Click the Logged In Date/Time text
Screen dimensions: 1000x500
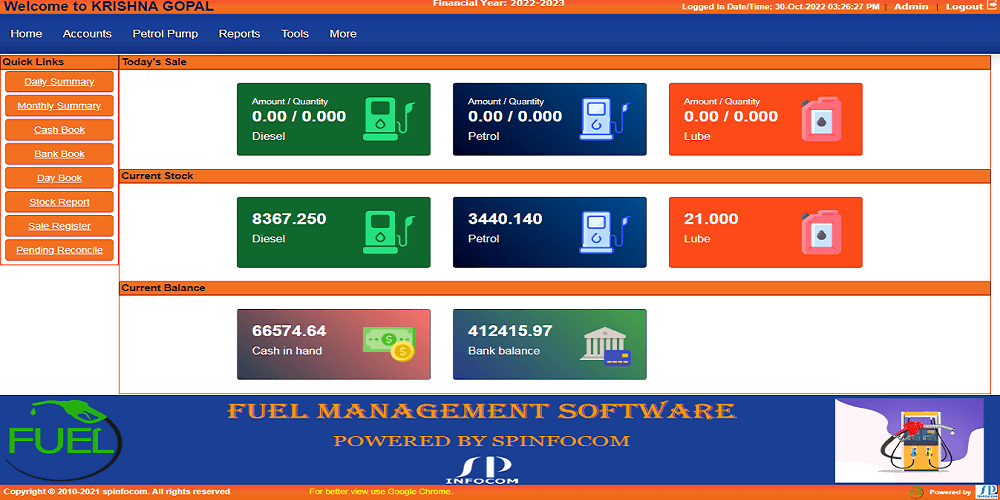(x=781, y=6)
